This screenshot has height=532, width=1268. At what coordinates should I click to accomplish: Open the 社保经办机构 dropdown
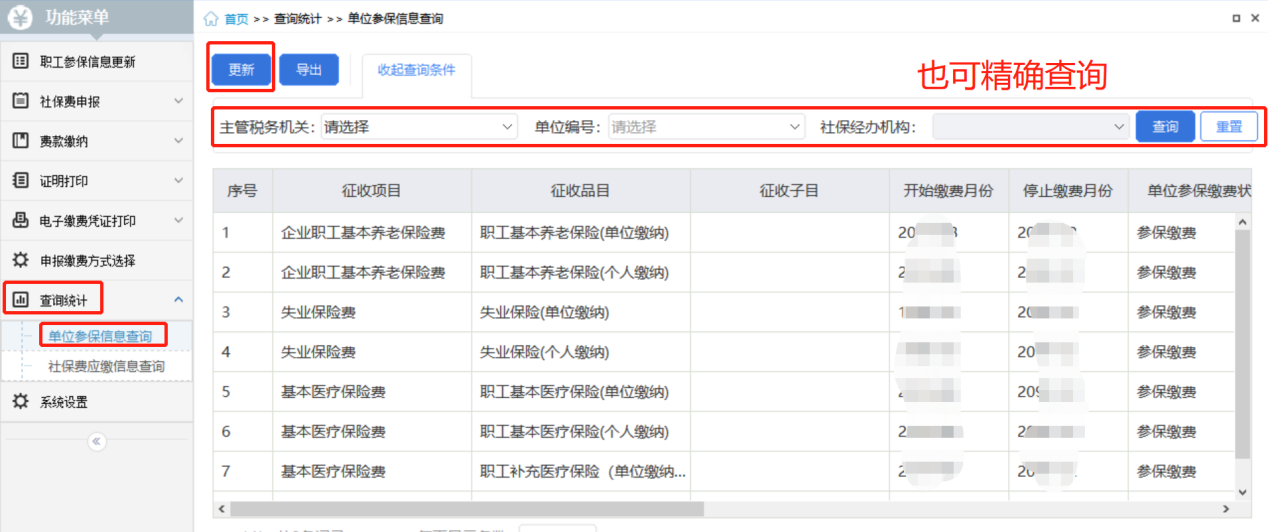point(1030,127)
